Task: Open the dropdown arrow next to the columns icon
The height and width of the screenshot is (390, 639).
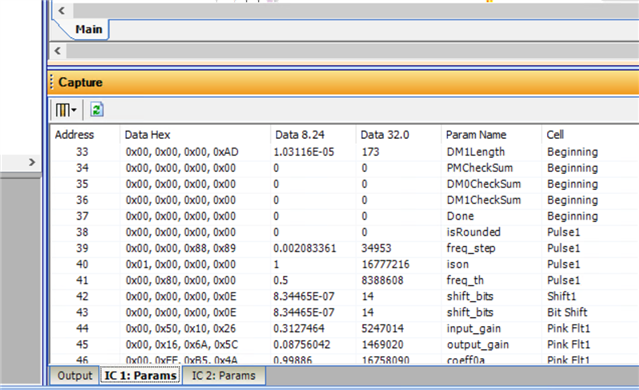Action: point(74,110)
